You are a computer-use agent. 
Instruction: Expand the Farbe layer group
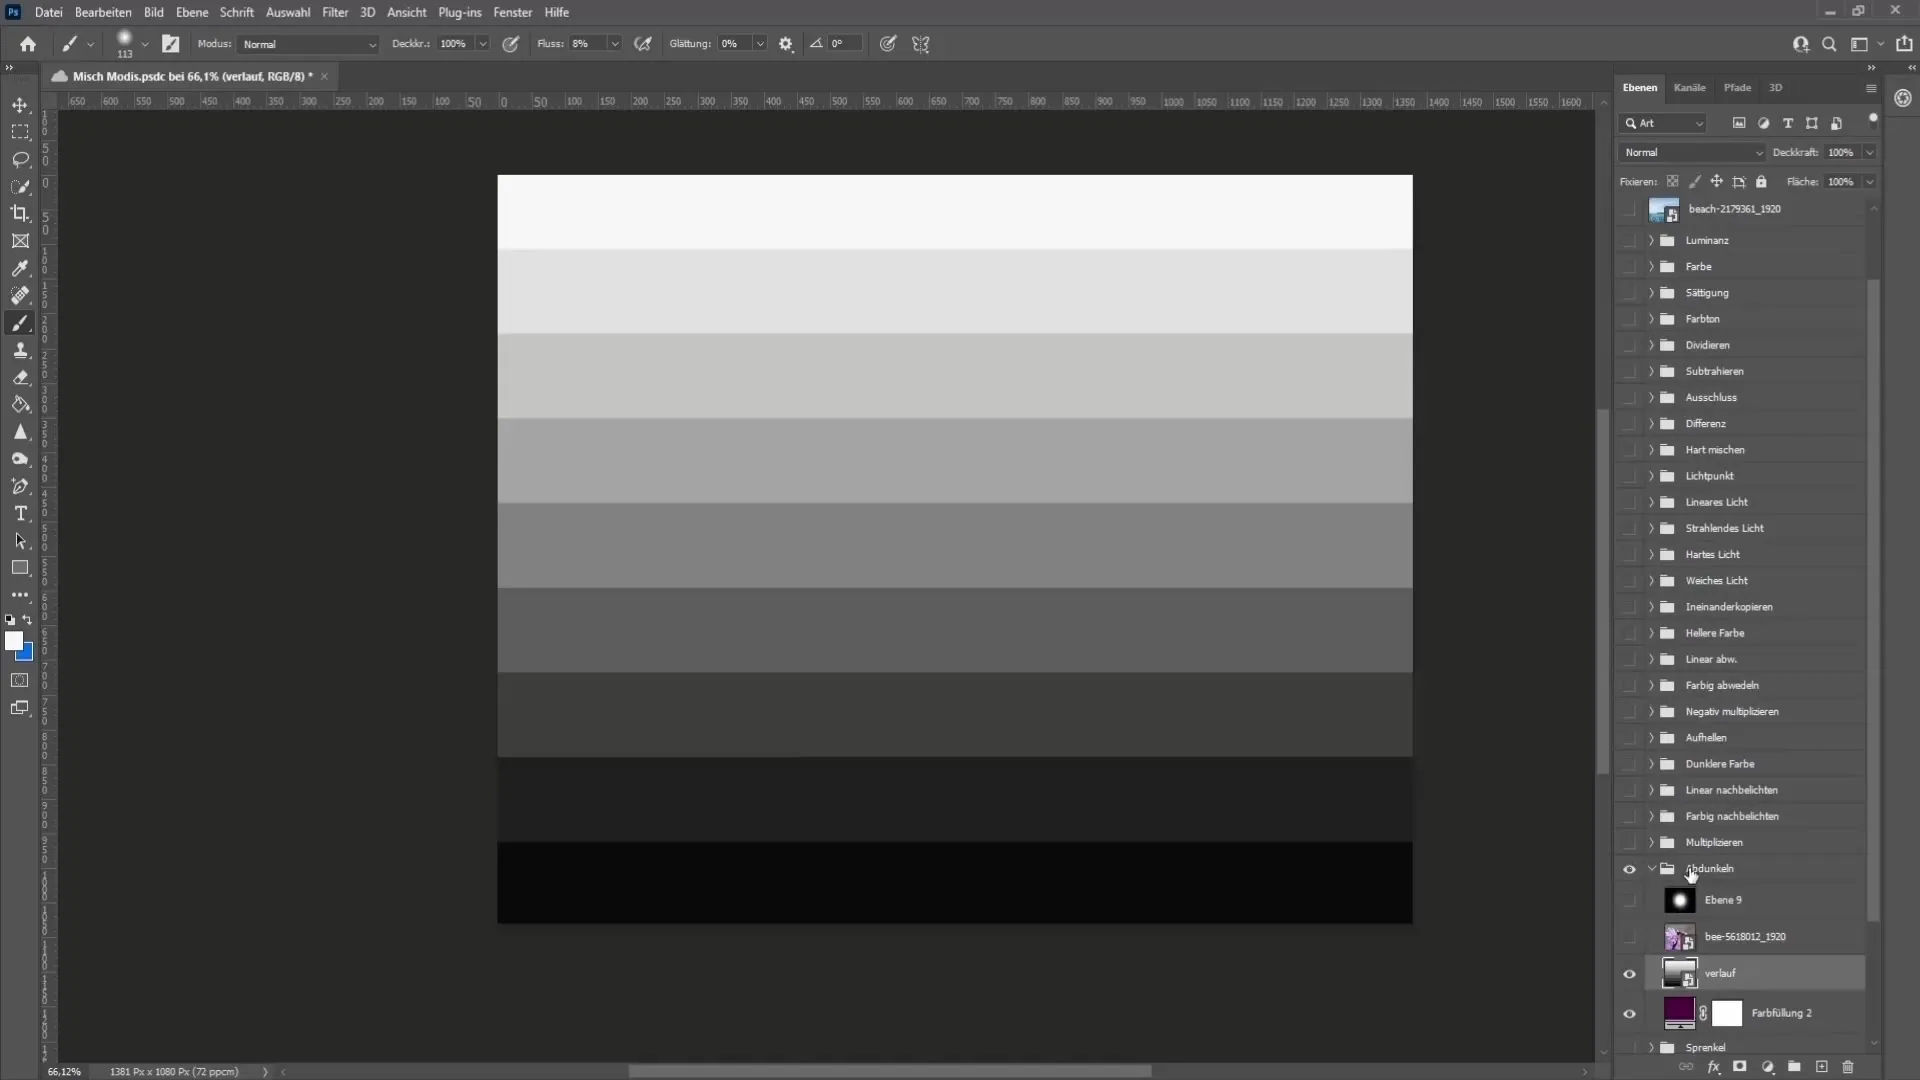pyautogui.click(x=1652, y=266)
